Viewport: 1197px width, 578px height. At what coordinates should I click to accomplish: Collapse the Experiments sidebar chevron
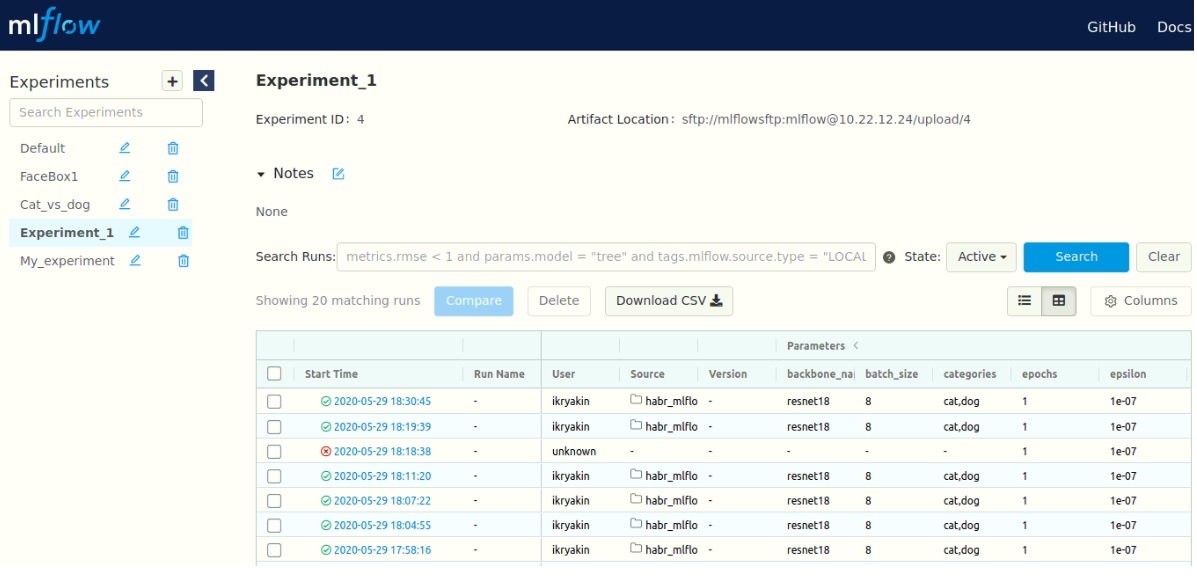204,81
